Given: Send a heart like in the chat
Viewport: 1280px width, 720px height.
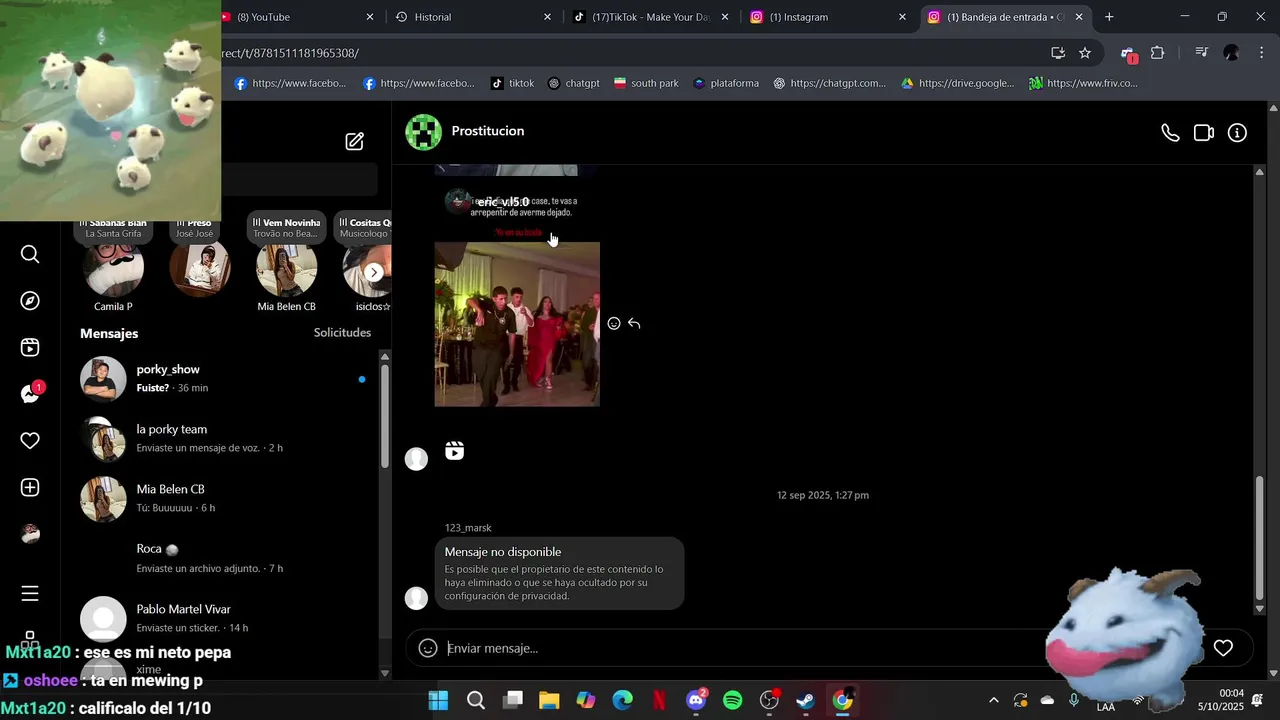Looking at the screenshot, I should point(1223,648).
